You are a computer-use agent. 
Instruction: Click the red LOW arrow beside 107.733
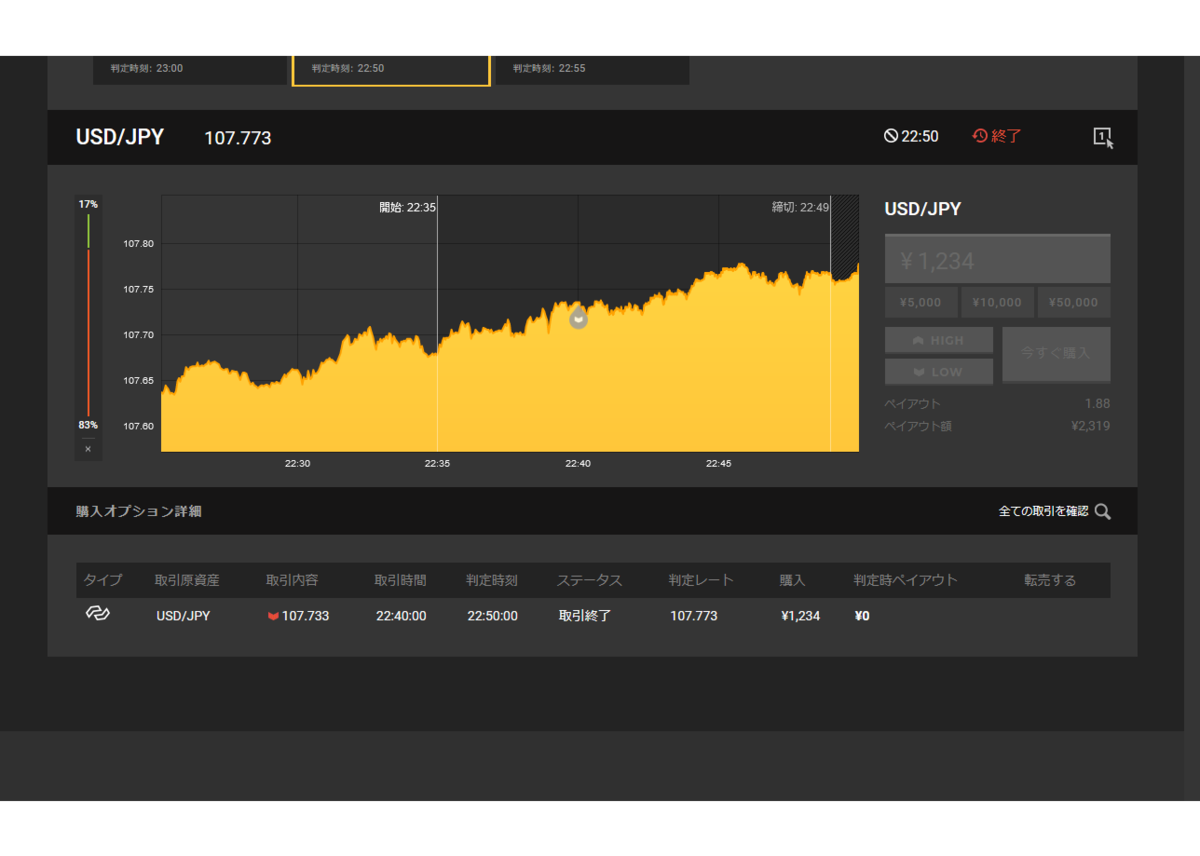point(273,616)
